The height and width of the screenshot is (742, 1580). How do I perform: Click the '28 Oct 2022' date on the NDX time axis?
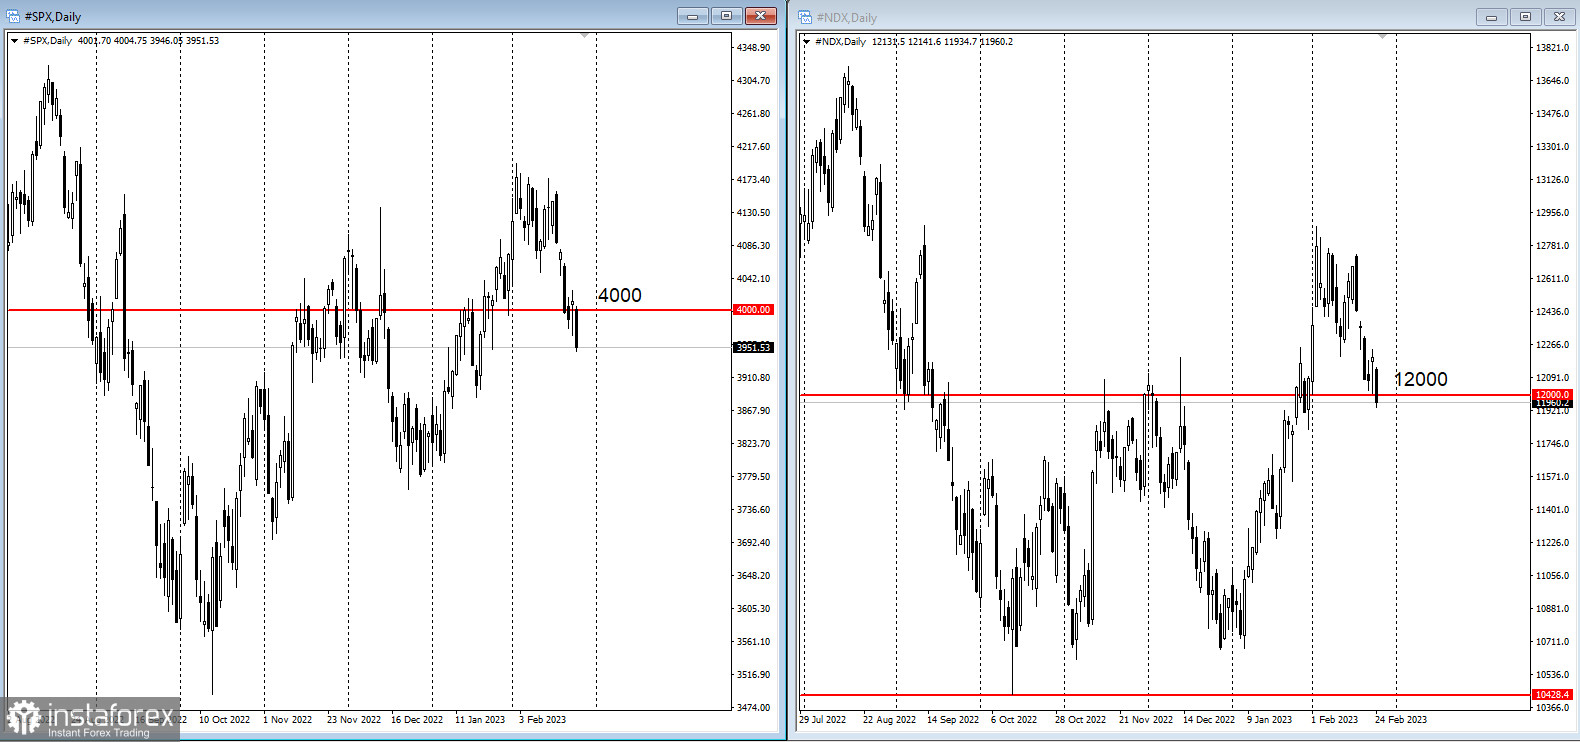[1080, 720]
